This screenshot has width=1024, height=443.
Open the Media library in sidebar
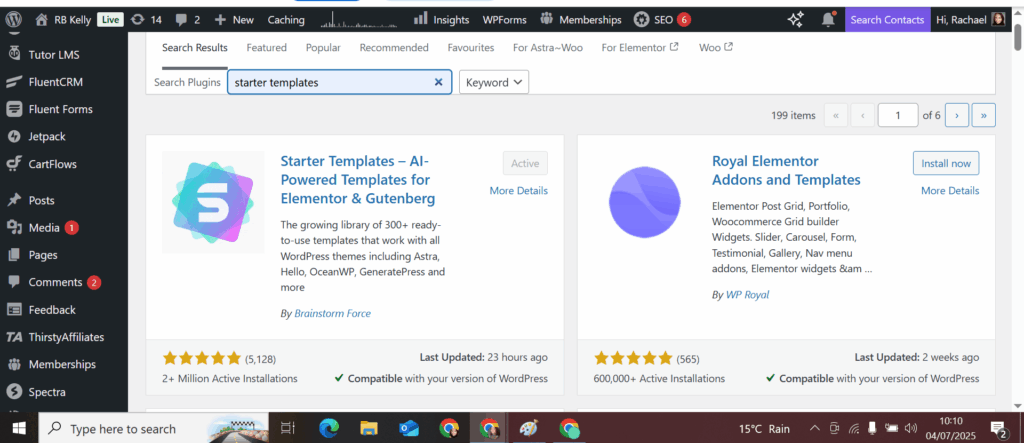42,227
